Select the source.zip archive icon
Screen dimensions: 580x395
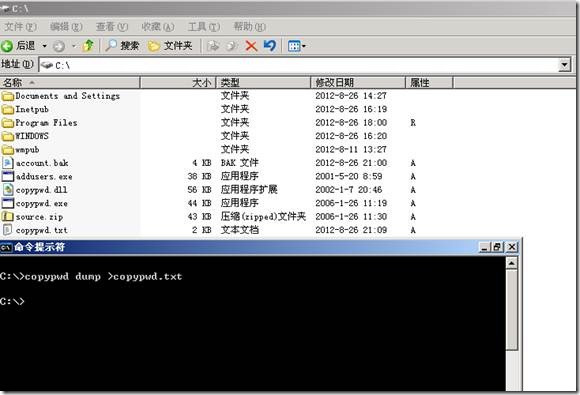point(7,217)
